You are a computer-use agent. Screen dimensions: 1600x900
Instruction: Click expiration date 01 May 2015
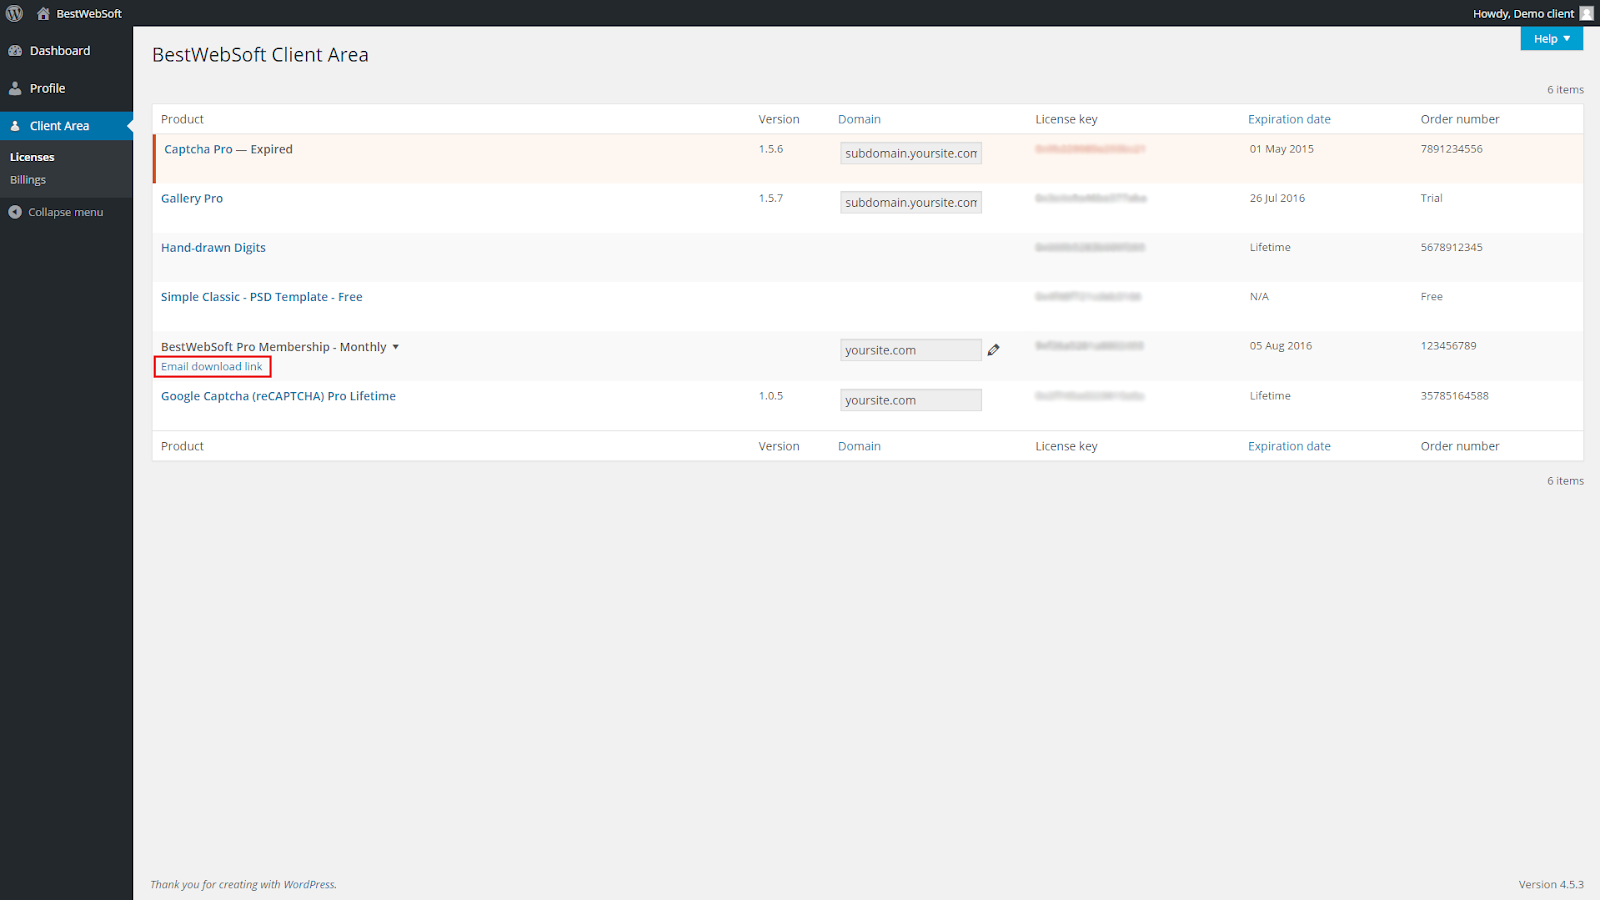pos(1282,149)
